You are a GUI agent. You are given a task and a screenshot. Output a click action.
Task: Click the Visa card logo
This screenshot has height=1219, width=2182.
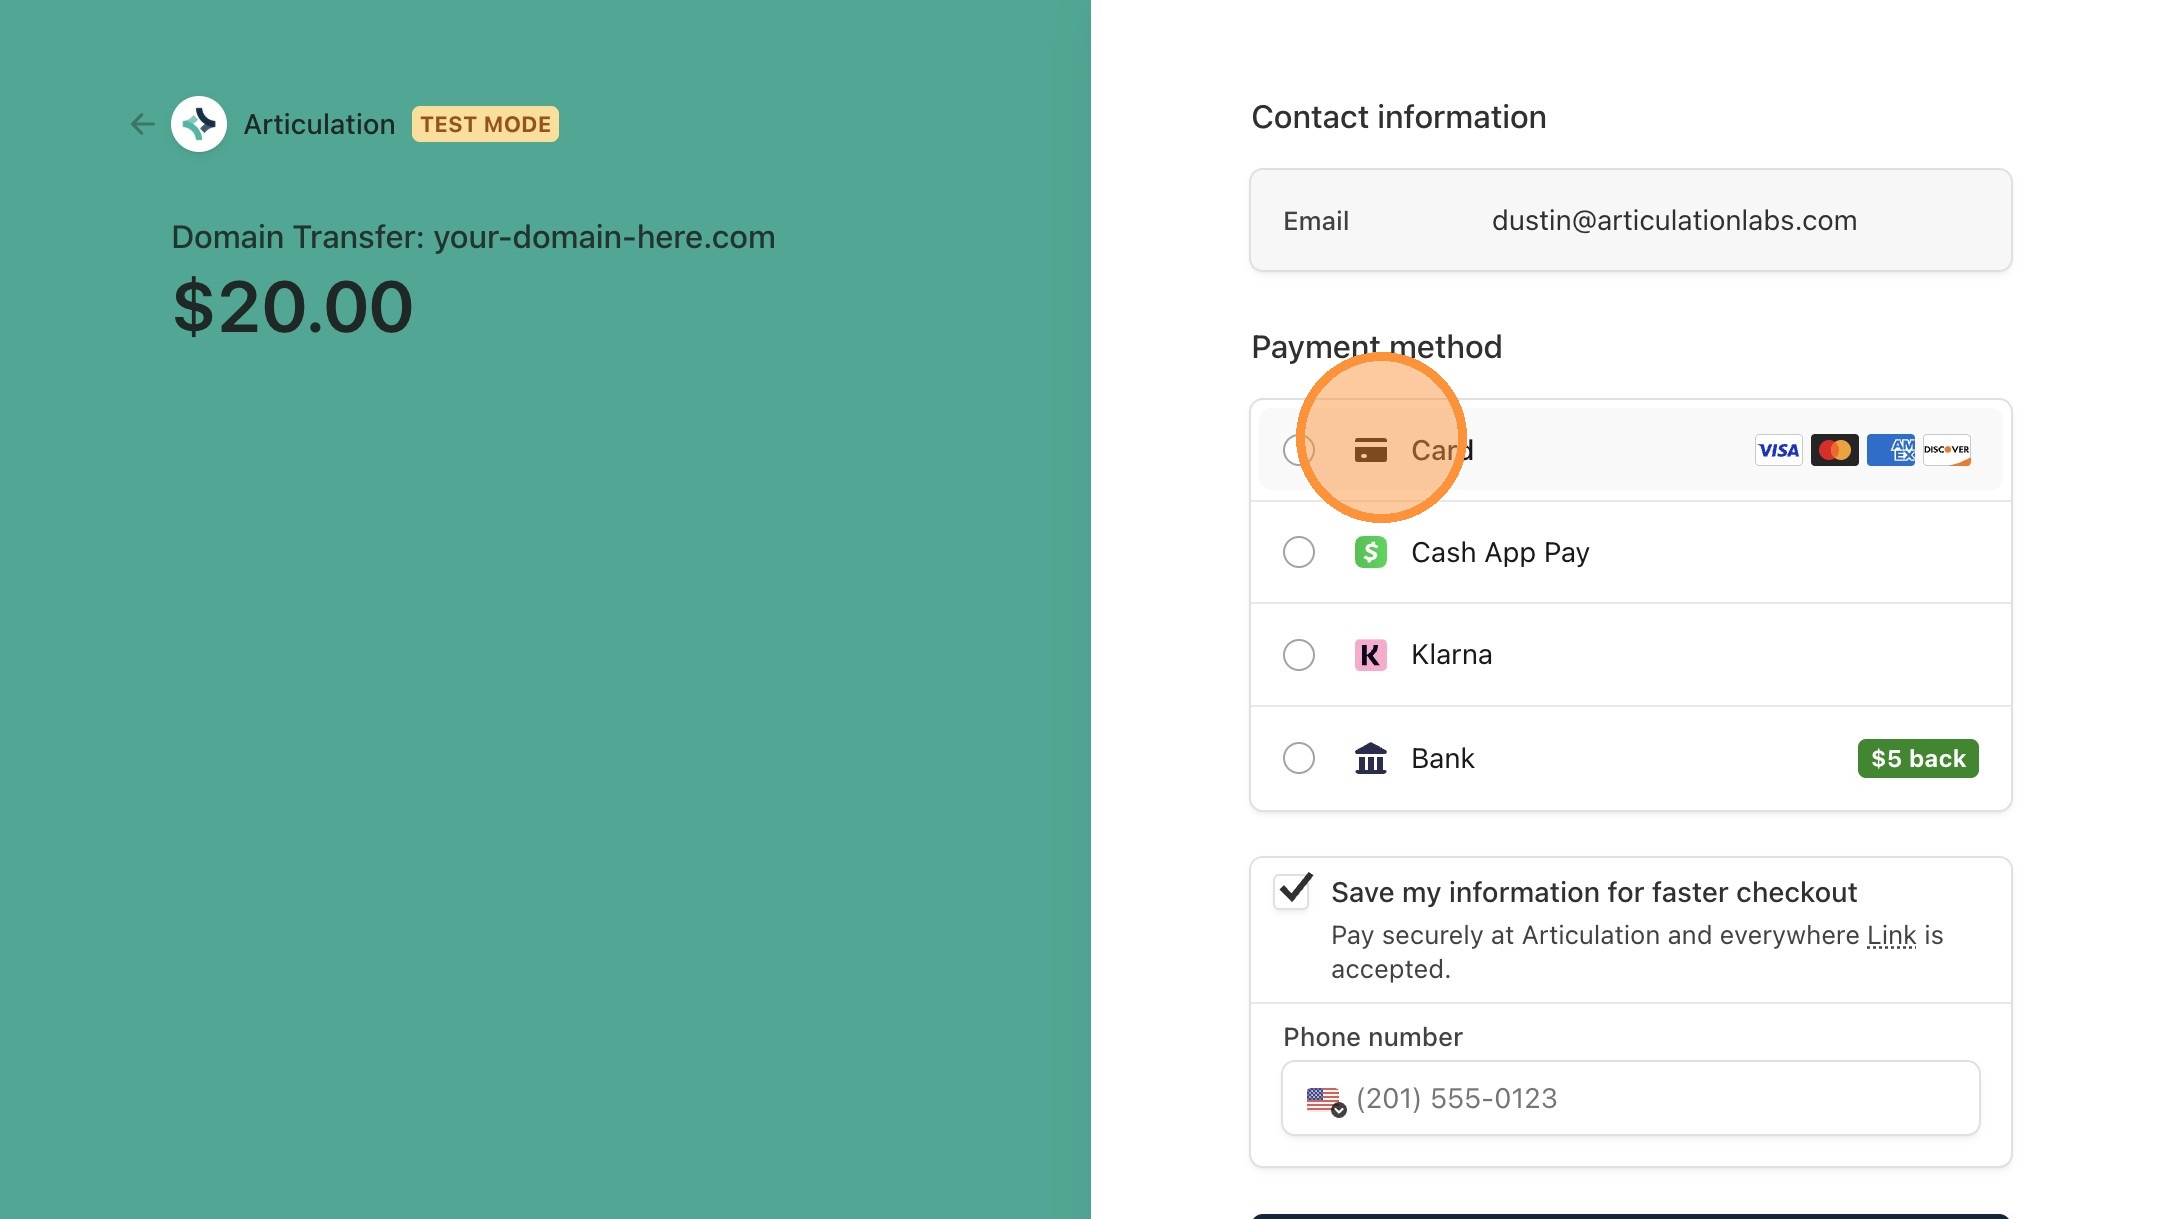point(1778,450)
